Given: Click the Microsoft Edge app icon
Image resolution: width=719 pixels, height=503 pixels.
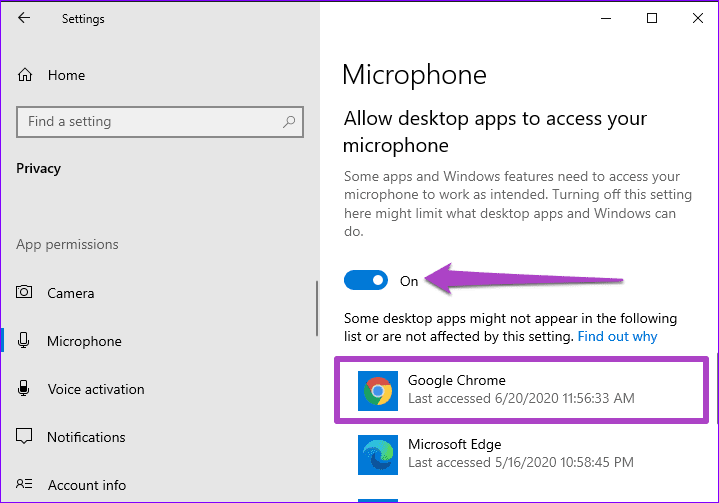Looking at the screenshot, I should point(378,455).
